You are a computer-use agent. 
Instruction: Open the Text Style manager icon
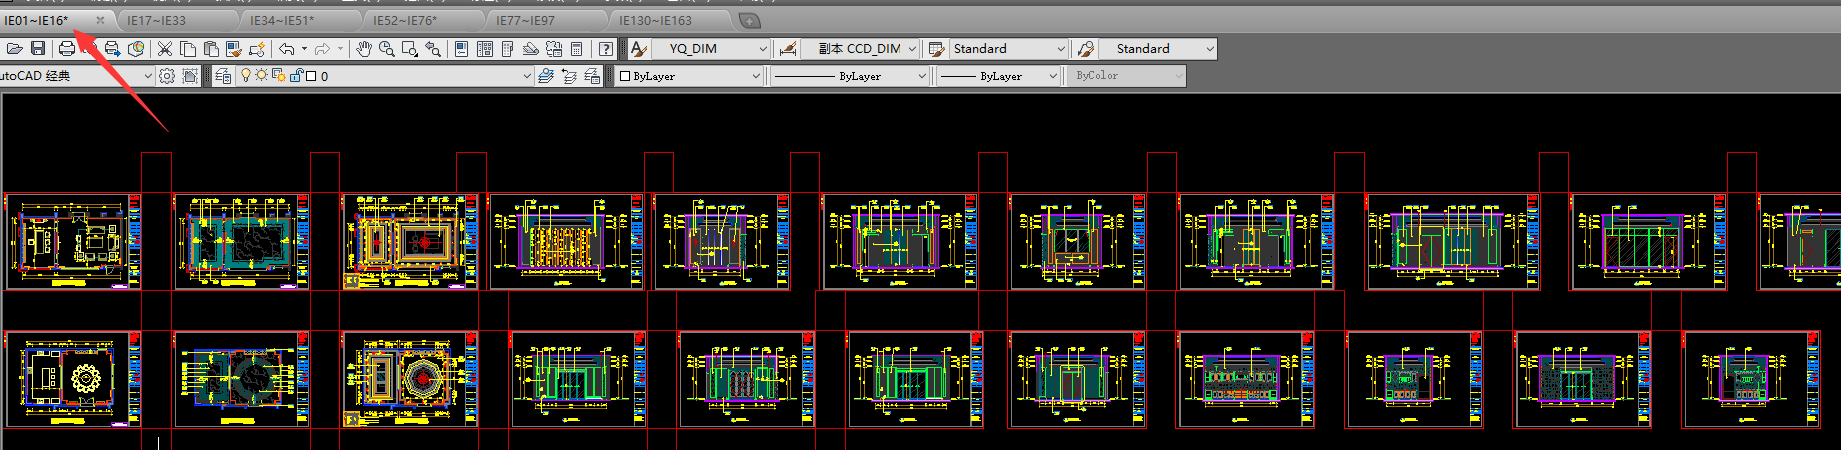coord(638,48)
